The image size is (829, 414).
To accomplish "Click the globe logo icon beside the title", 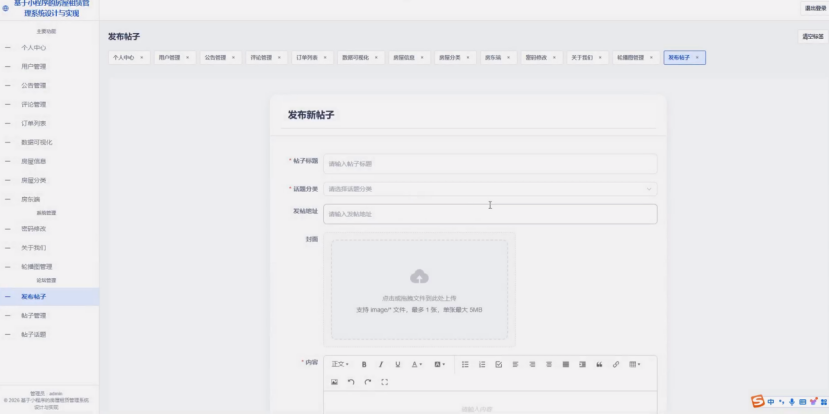I will click(x=6, y=8).
